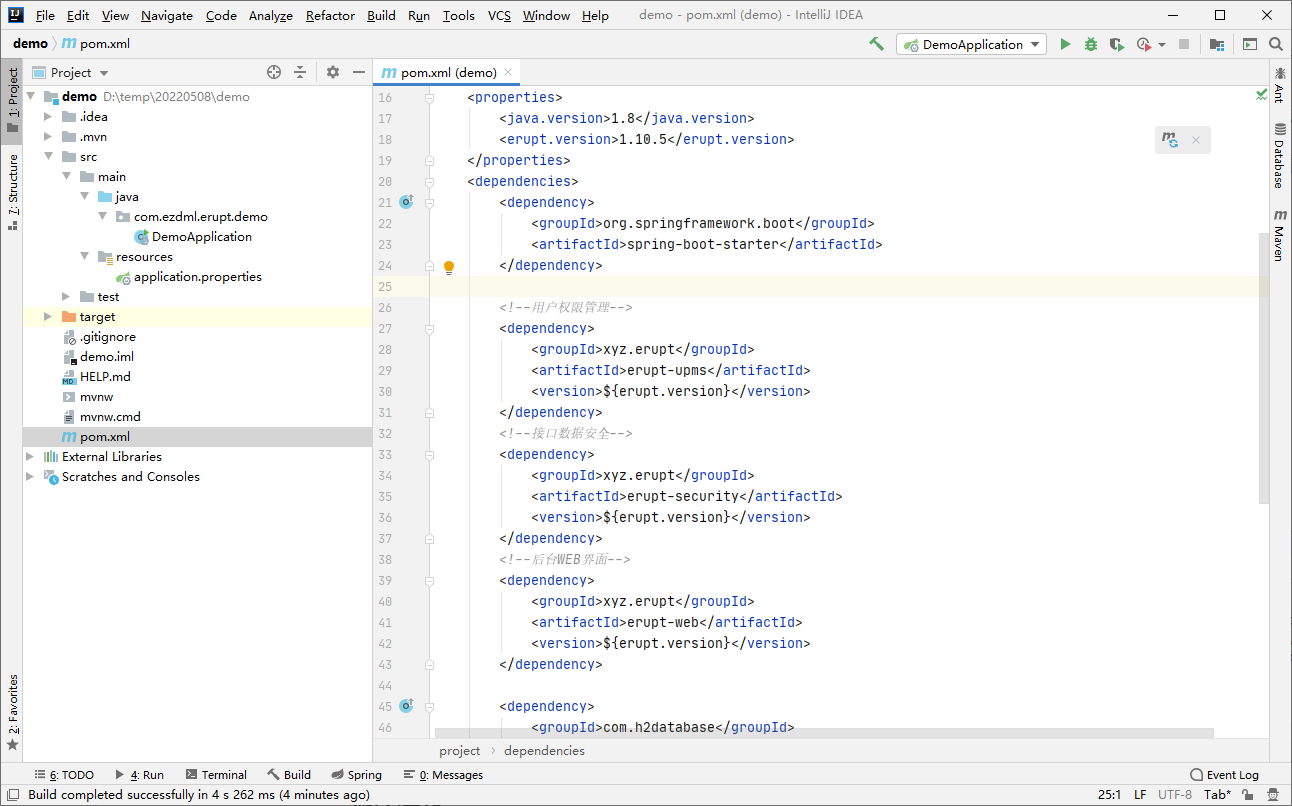Open the VCS menu
Viewport: 1292px width, 806px height.
coord(499,15)
